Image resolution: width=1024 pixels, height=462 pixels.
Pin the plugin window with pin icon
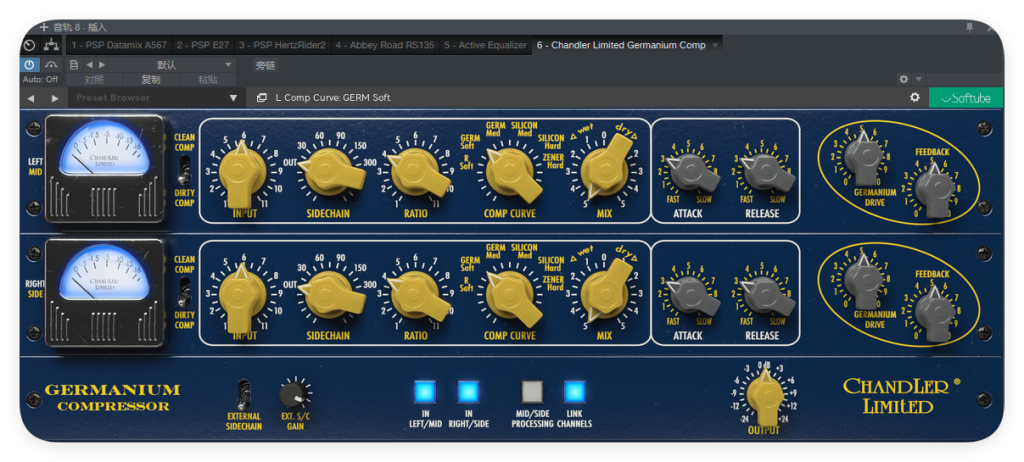(x=969, y=27)
